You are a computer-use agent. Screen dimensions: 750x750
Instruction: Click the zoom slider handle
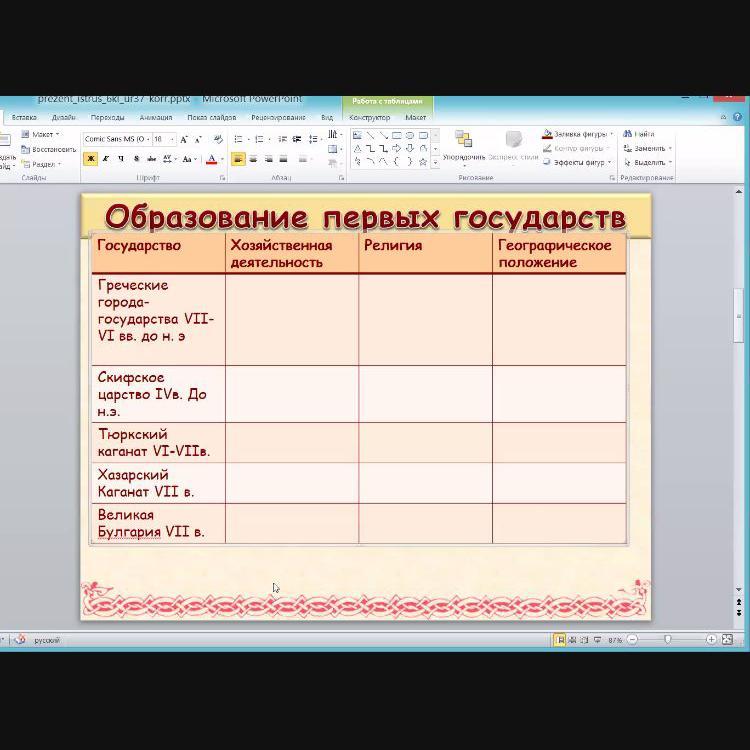pyautogui.click(x=668, y=640)
